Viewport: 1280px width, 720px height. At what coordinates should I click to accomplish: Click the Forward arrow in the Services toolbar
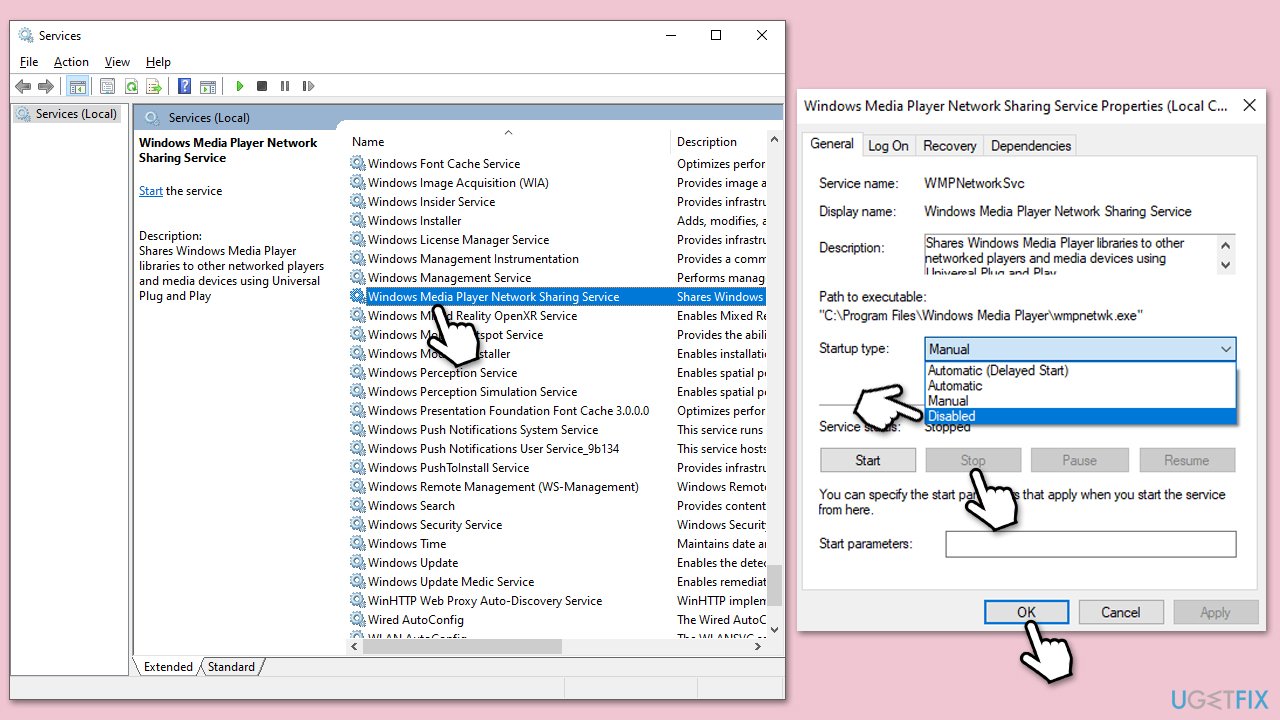coord(45,87)
